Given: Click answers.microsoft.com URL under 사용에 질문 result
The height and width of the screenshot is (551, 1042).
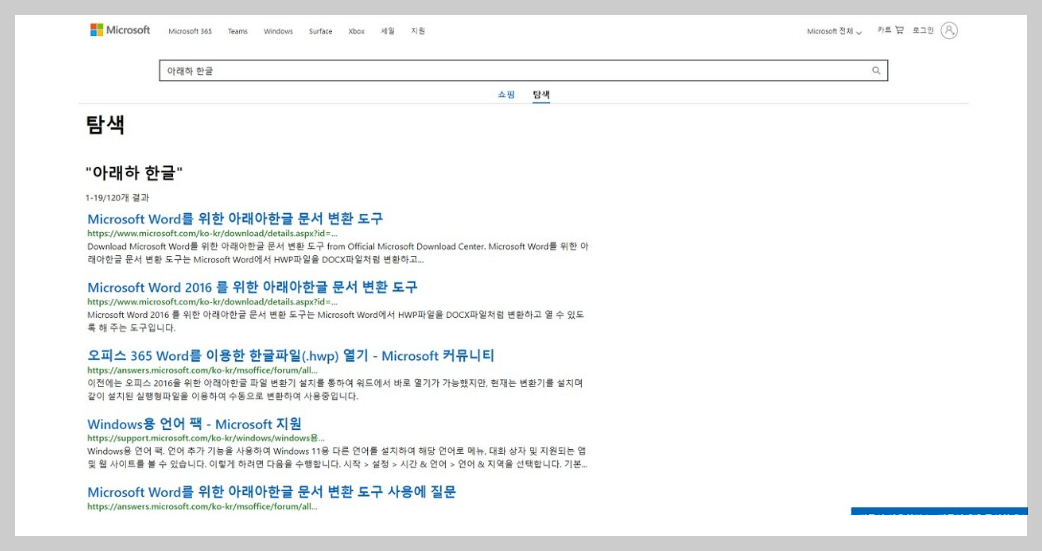Looking at the screenshot, I should coord(202,506).
